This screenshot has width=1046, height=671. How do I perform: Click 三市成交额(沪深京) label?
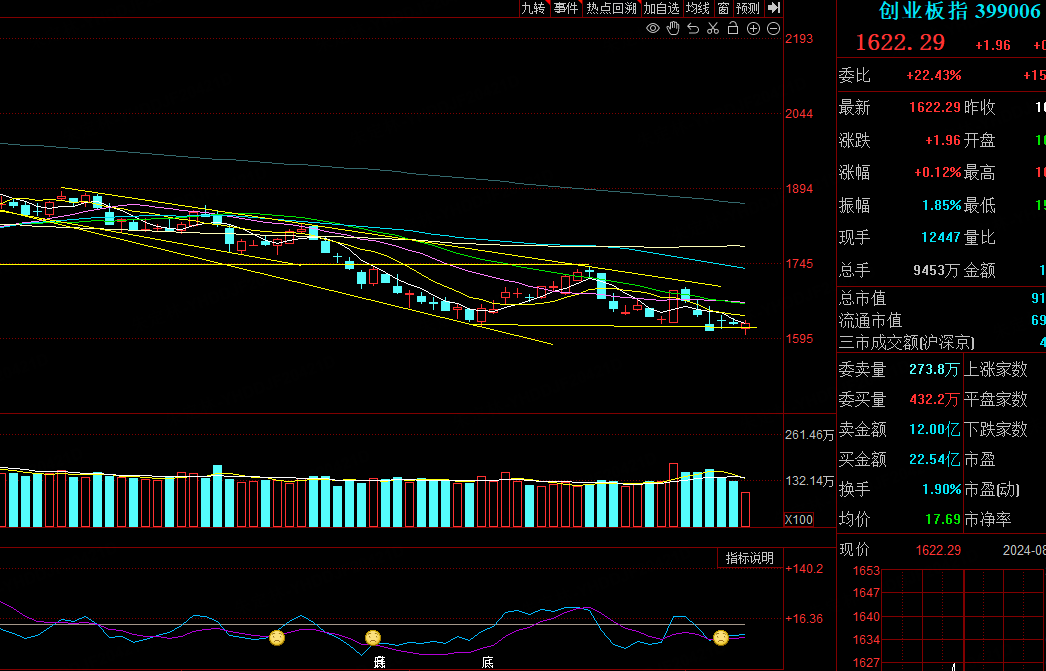[906, 343]
